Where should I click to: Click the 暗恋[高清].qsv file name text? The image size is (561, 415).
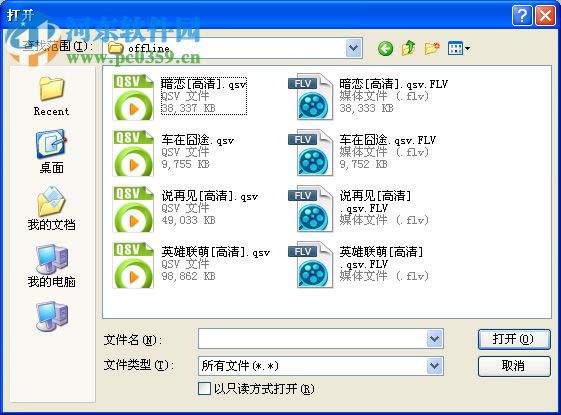click(x=204, y=84)
